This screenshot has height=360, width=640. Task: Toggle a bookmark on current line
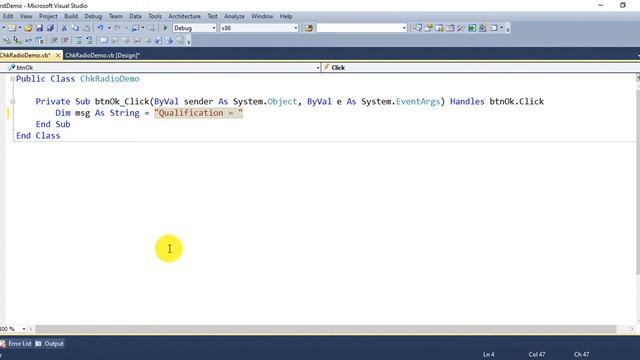pyautogui.click(x=104, y=40)
